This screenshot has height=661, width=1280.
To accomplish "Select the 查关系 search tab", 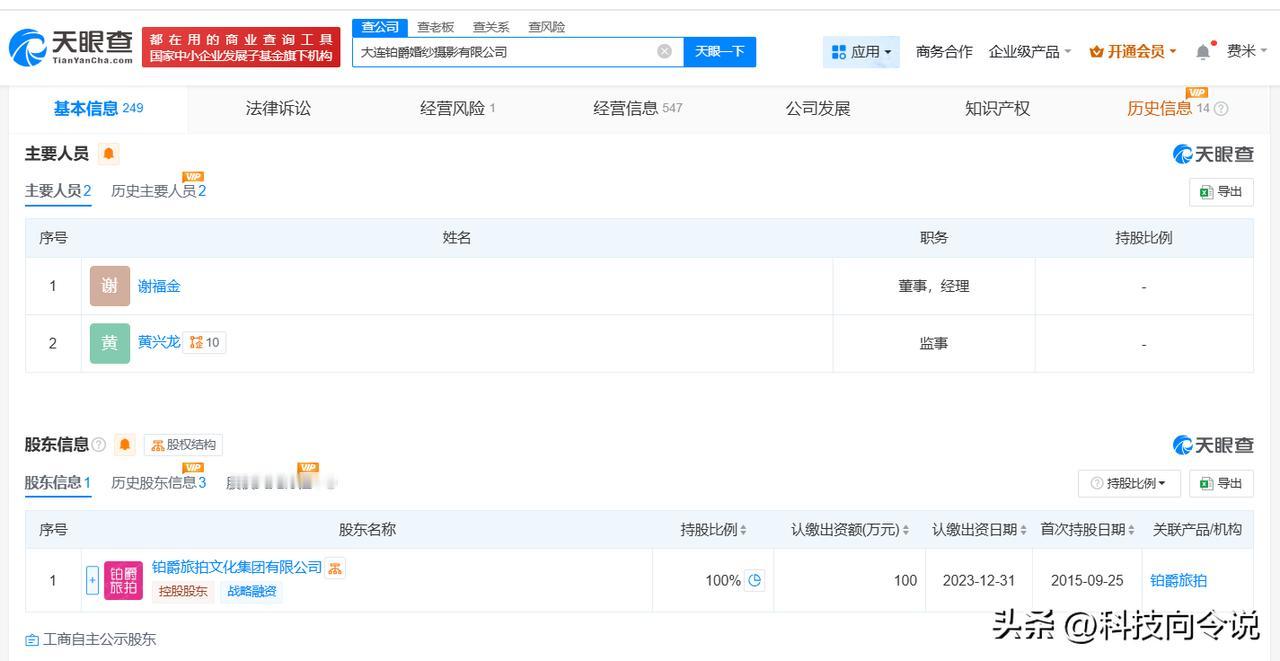I will tap(491, 27).
